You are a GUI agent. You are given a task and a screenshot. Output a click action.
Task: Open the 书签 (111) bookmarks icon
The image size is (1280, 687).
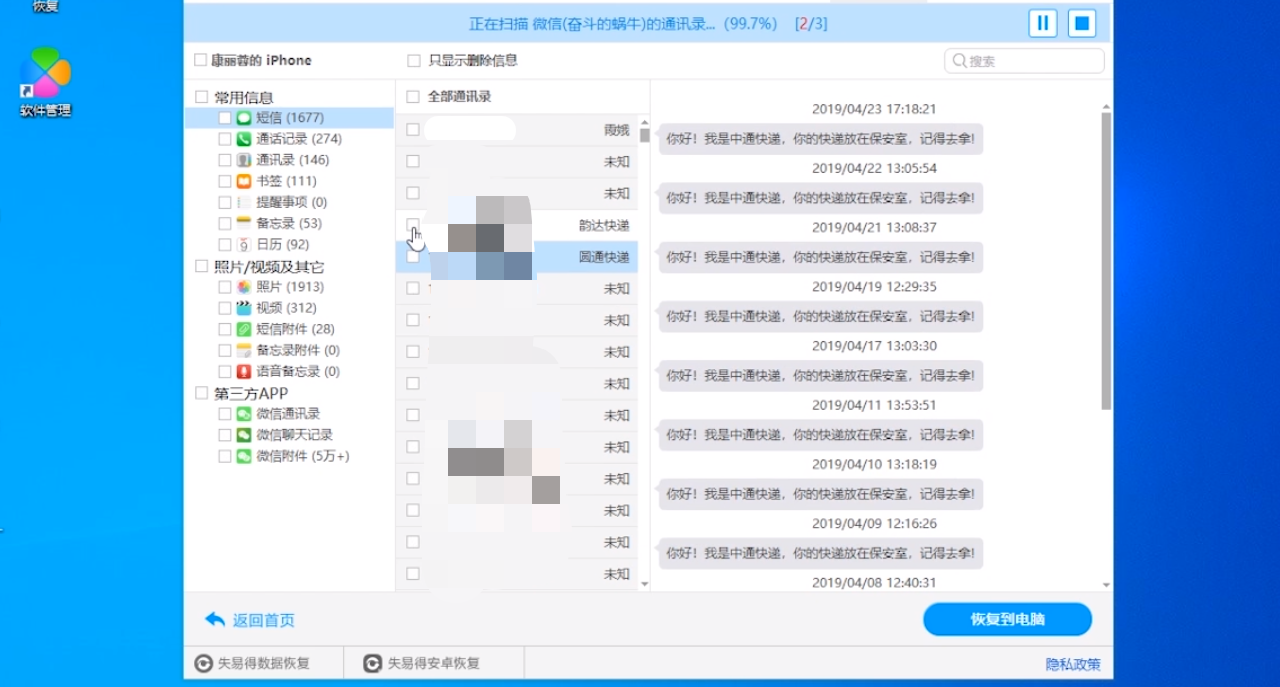(244, 181)
